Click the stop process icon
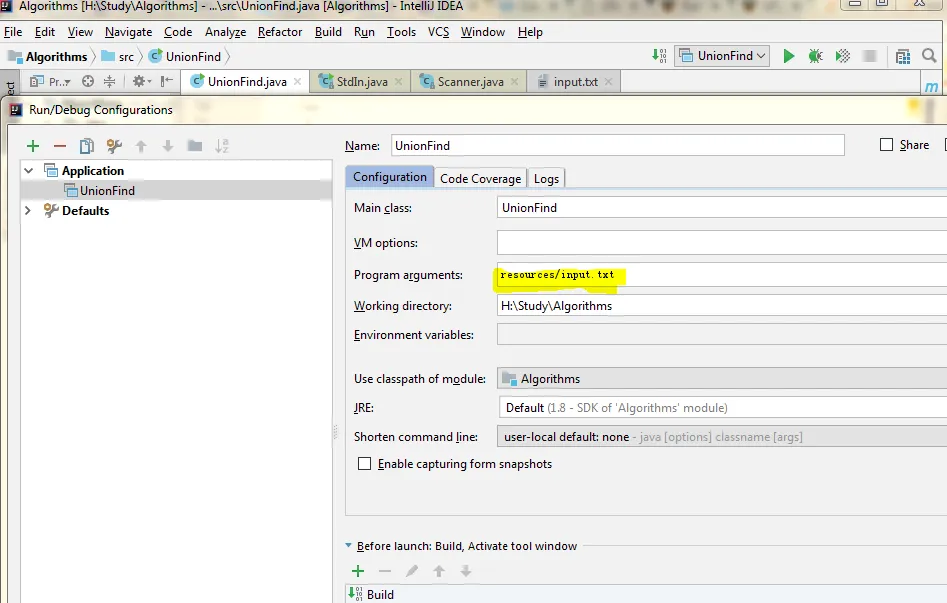 (x=870, y=56)
